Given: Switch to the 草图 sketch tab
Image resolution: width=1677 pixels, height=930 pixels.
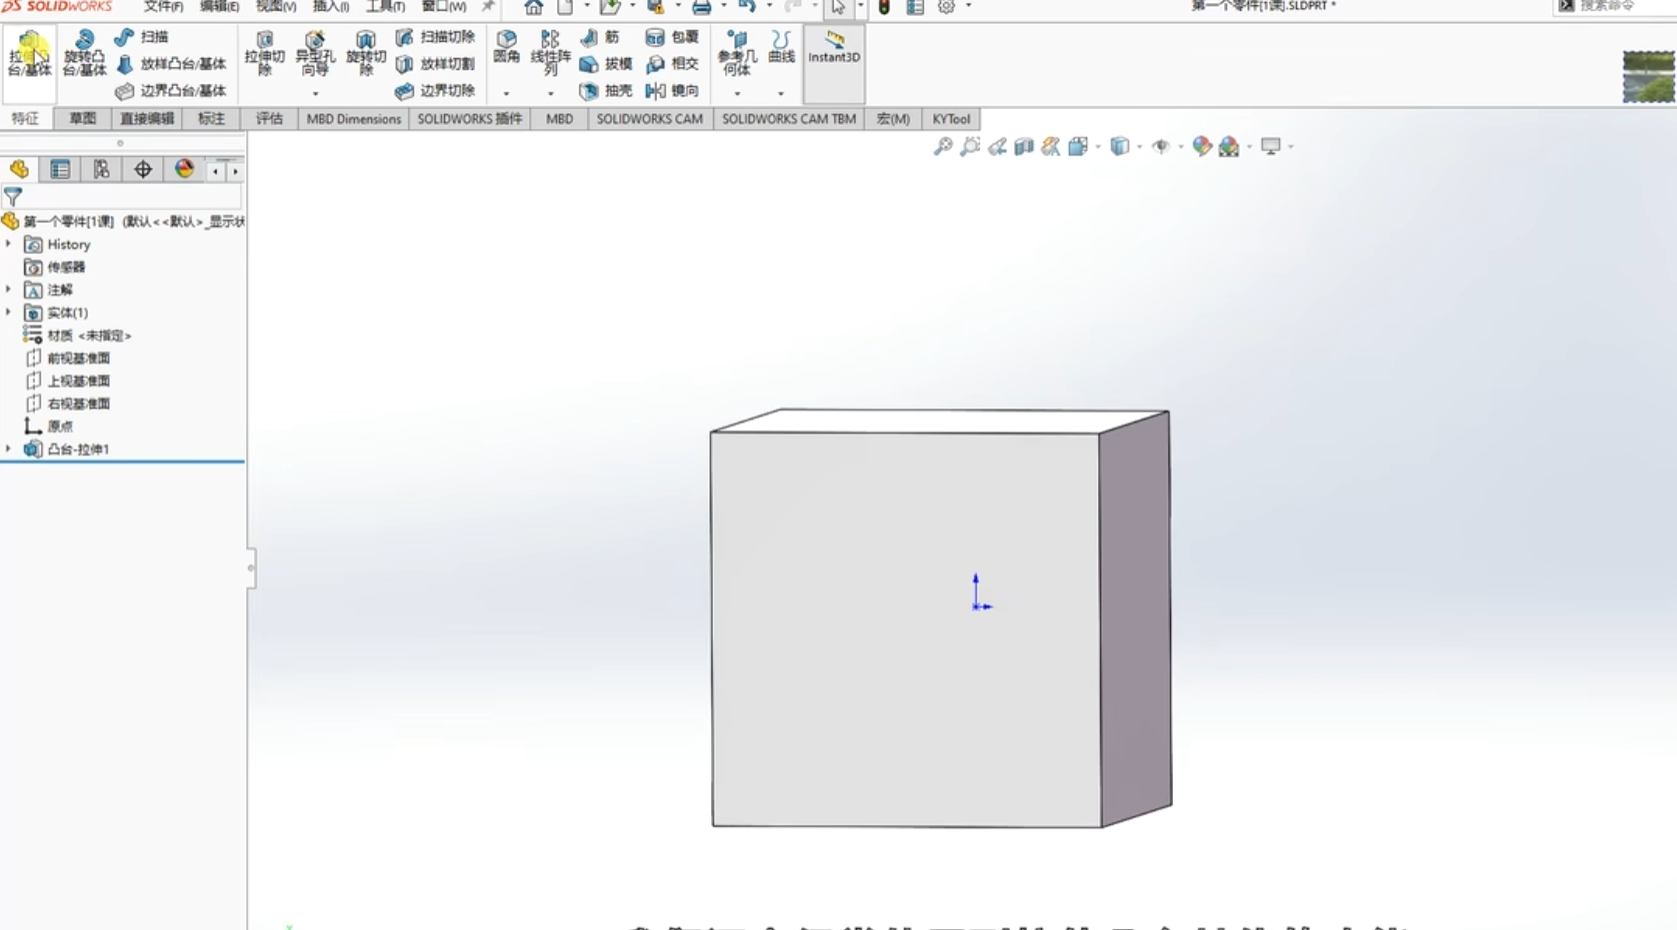Looking at the screenshot, I should tap(82, 119).
